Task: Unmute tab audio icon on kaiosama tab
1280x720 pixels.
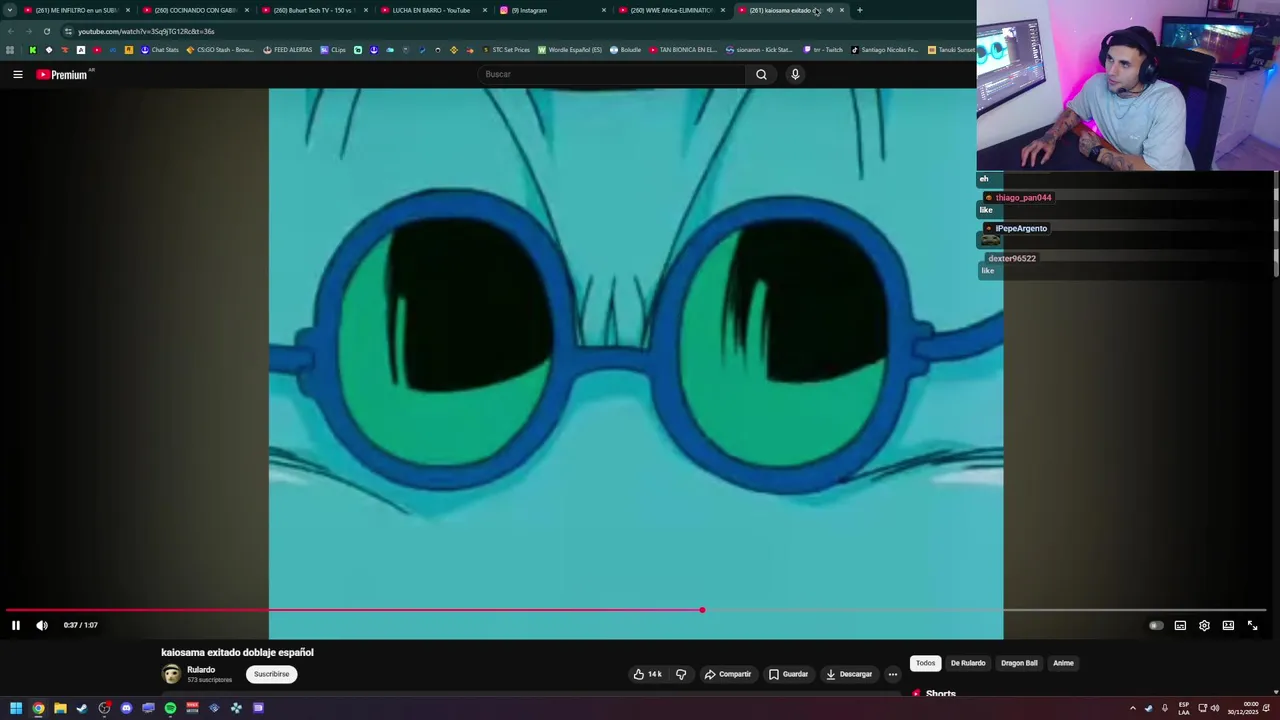Action: point(830,10)
